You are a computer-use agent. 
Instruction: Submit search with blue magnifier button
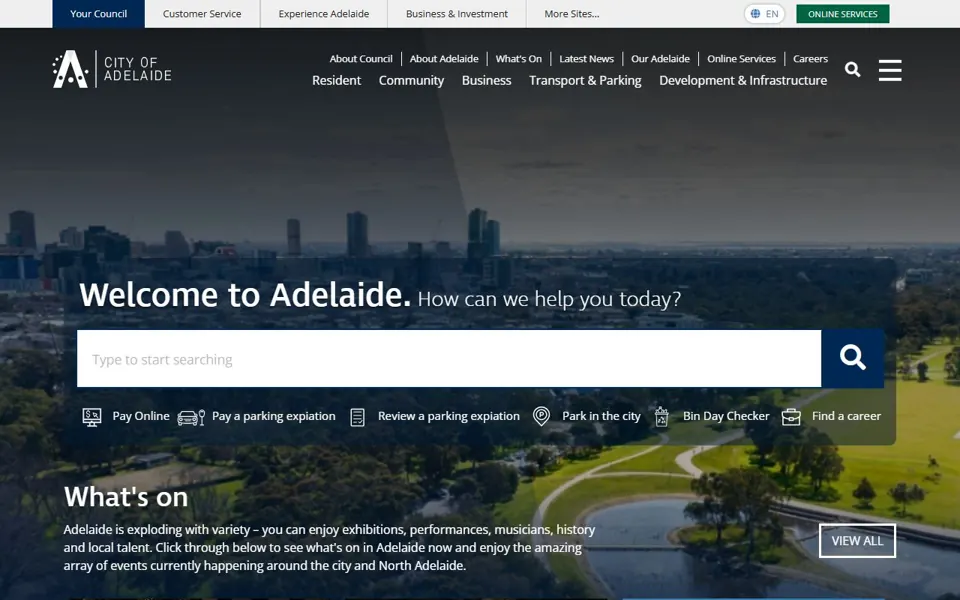point(852,358)
